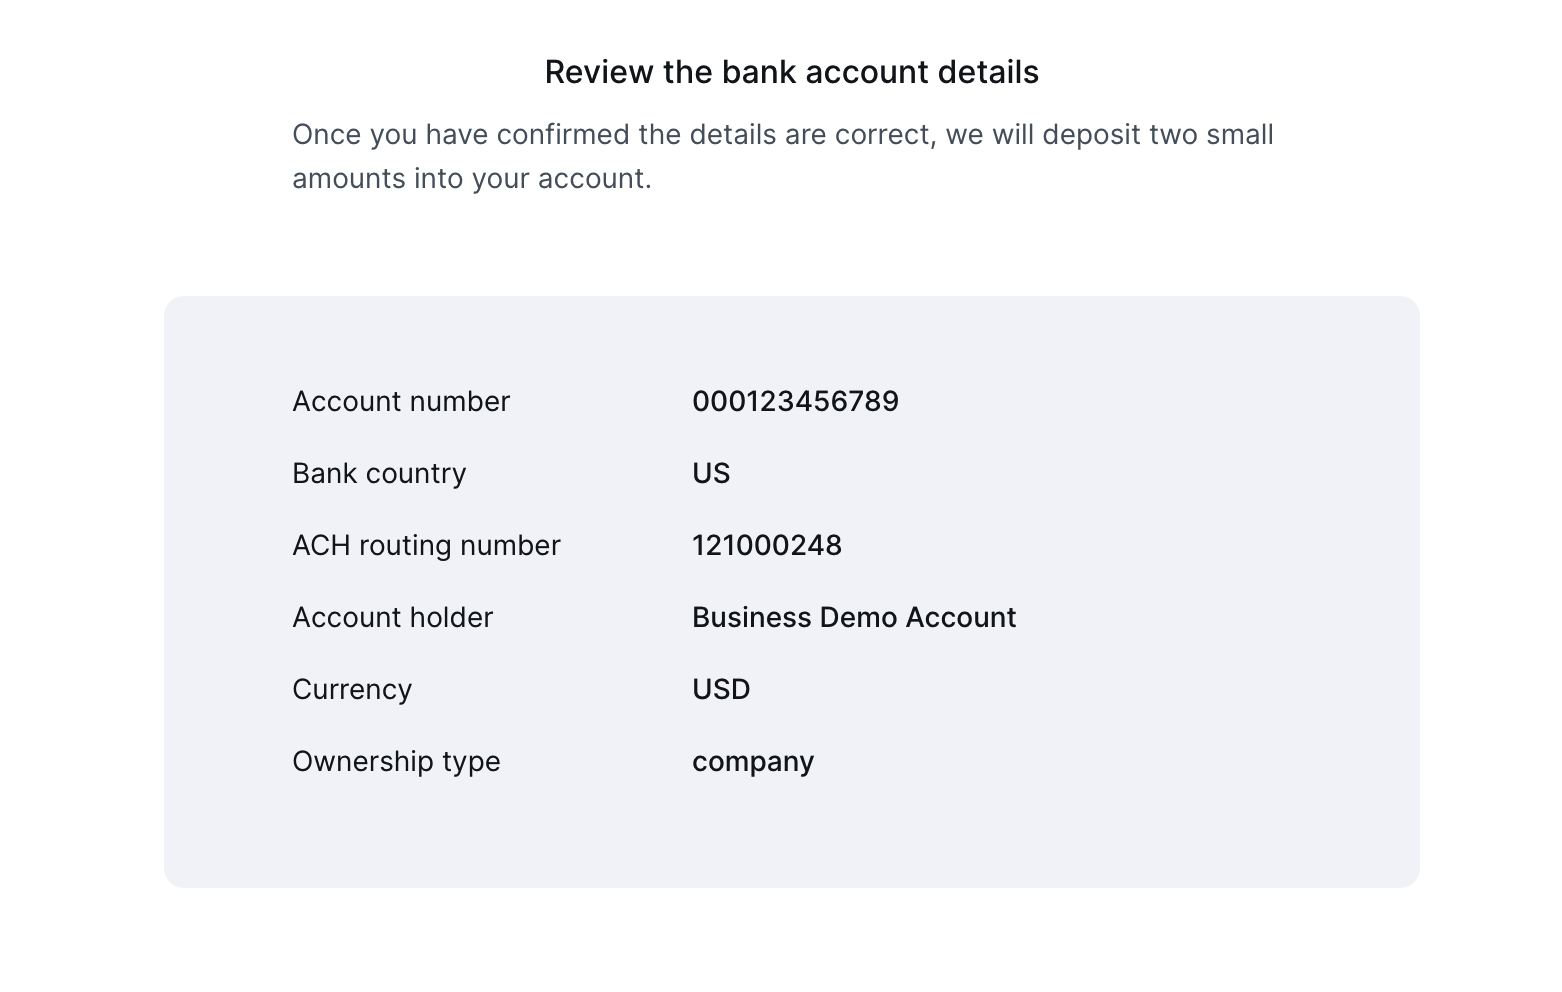Click the 'Business Demo Account' holder name

click(x=854, y=617)
